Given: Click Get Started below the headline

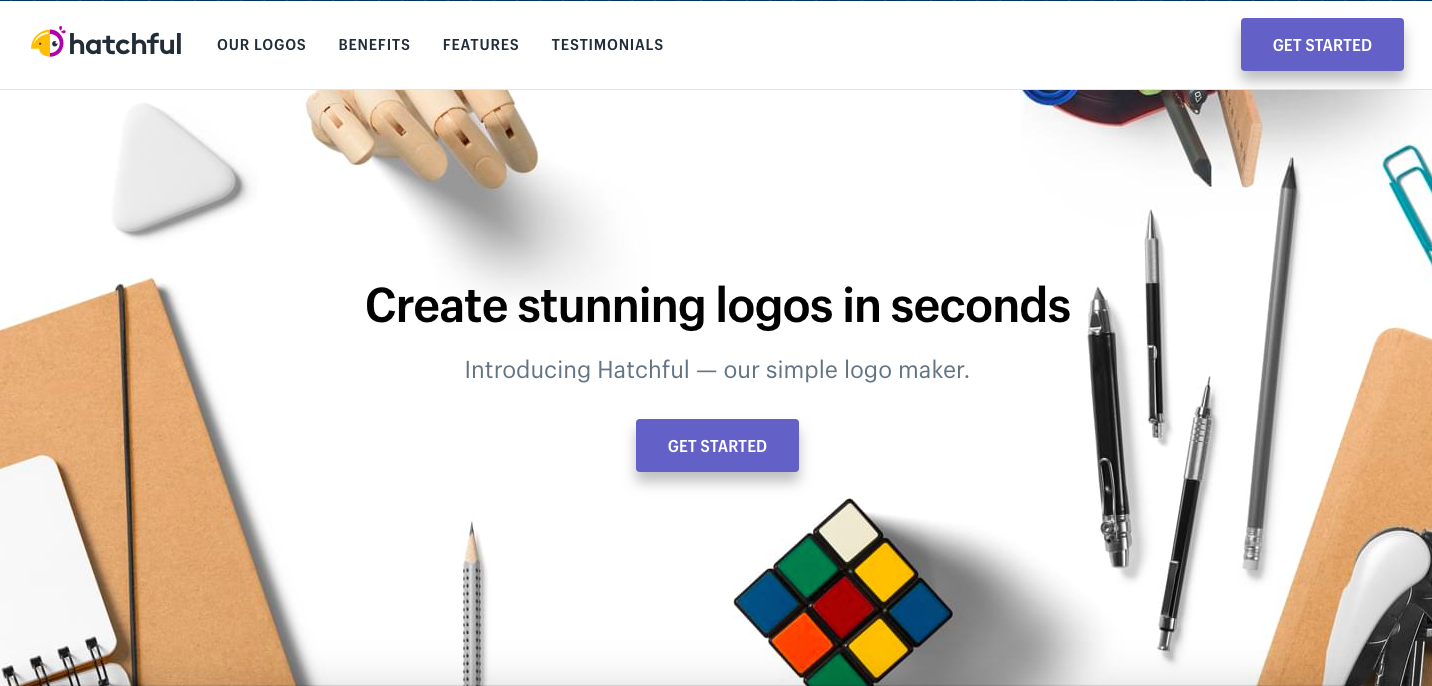Looking at the screenshot, I should [x=717, y=446].
